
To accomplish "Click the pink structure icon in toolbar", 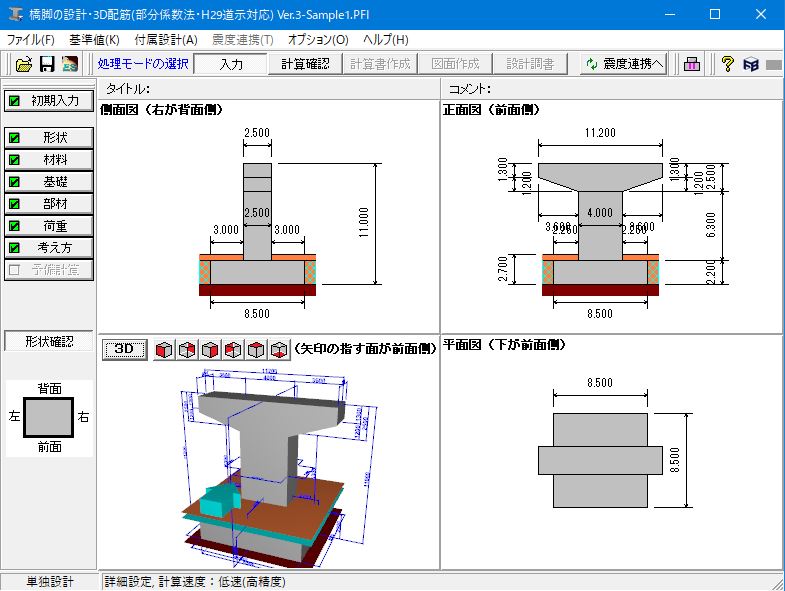I will 691,64.
